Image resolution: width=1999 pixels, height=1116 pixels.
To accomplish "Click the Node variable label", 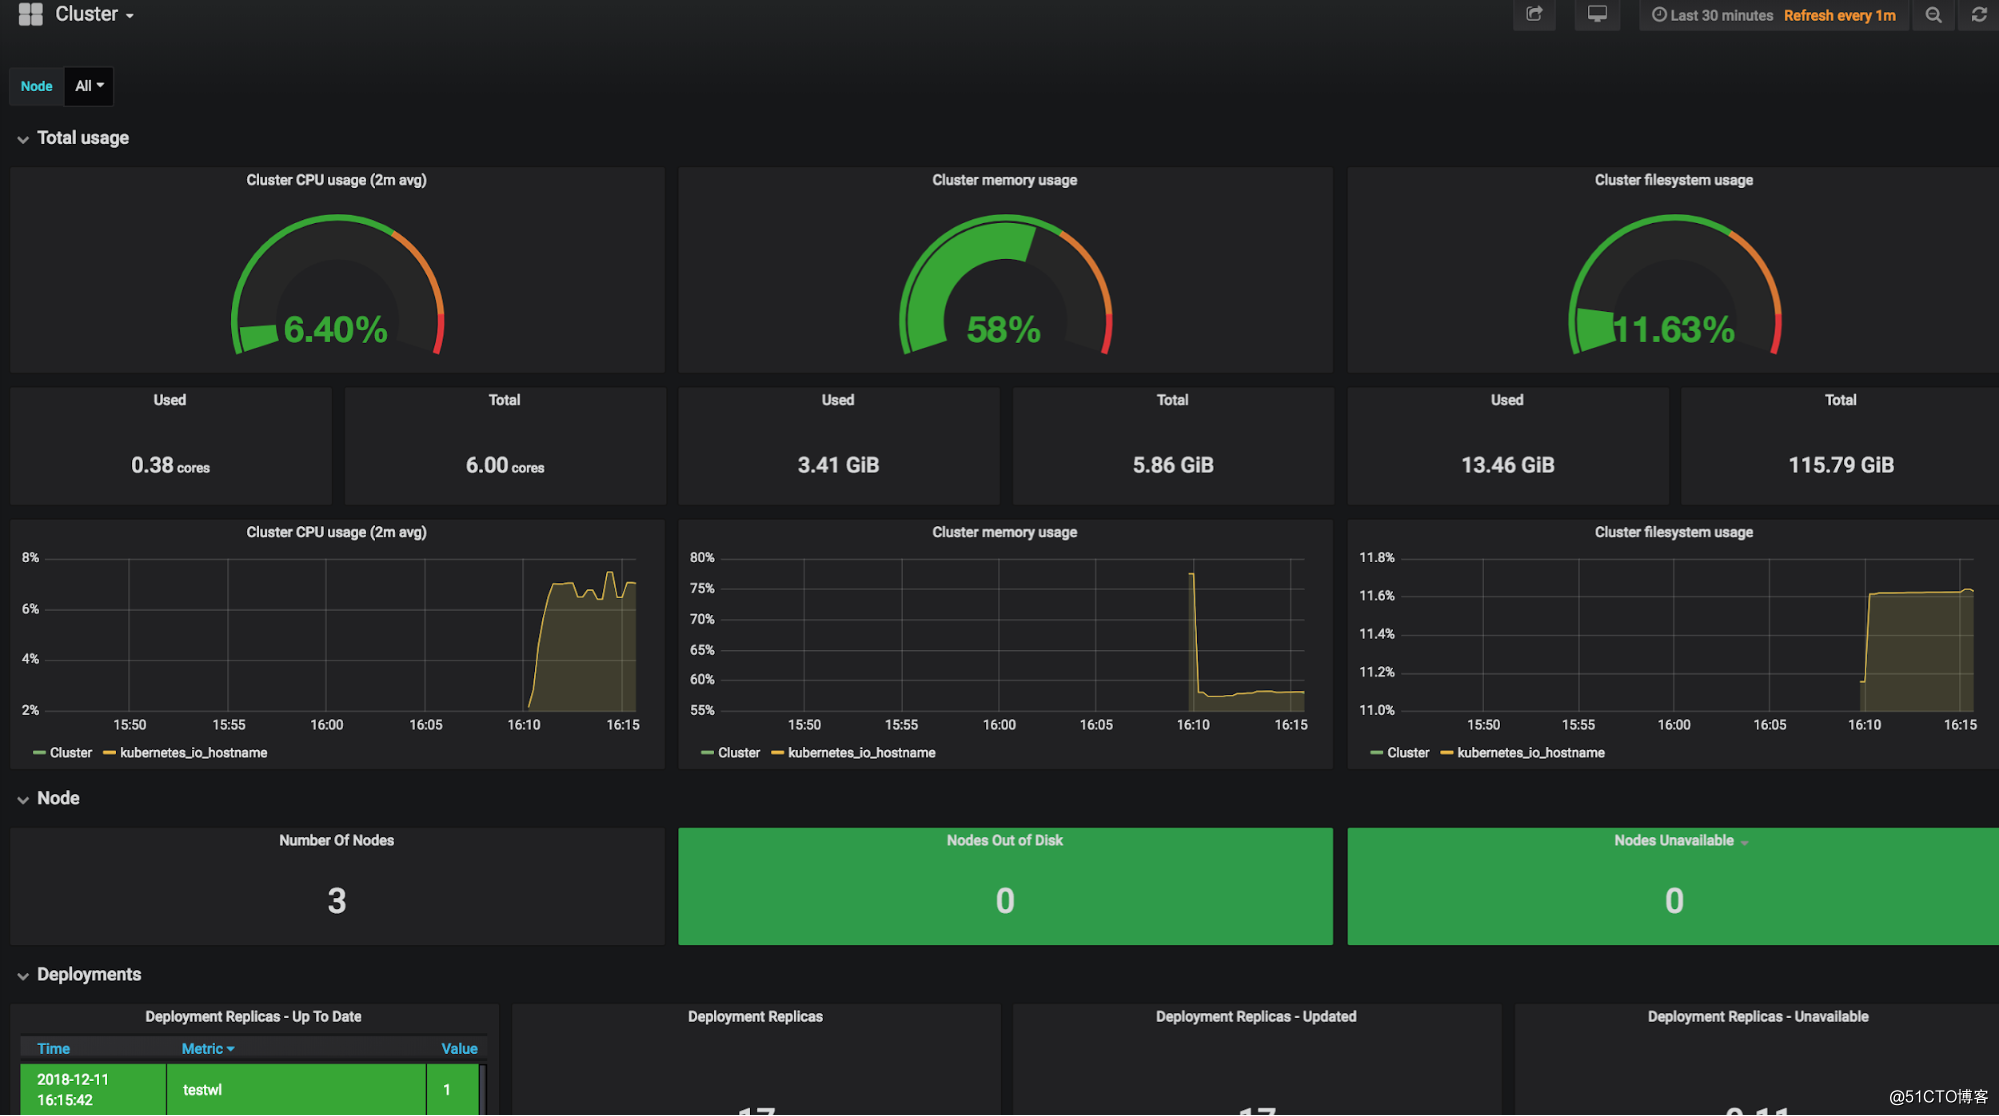I will point(36,86).
